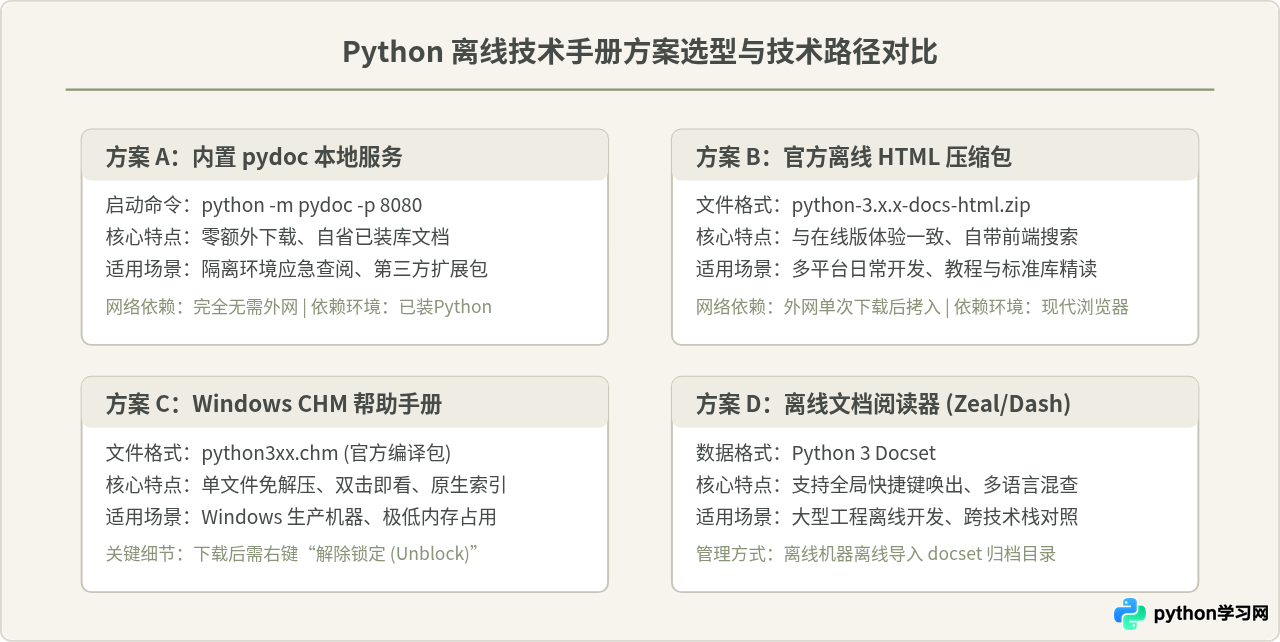Screen dimensions: 1280x642
Task: Click the note "网络依赖：完全无需外网"
Action: [x=202, y=307]
